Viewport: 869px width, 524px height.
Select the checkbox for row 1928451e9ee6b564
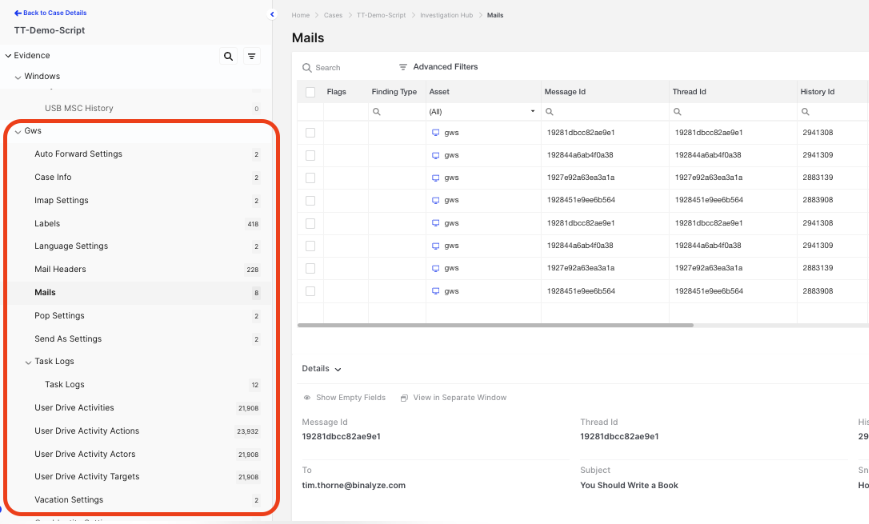coord(310,200)
